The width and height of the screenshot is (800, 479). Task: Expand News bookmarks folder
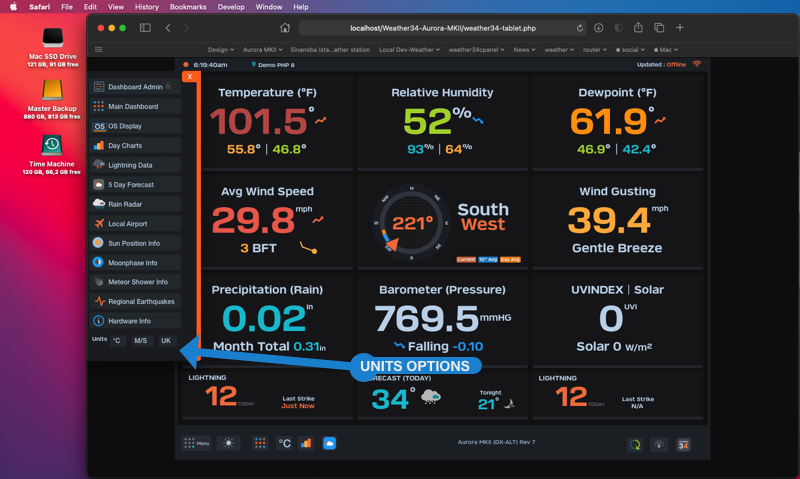524,49
